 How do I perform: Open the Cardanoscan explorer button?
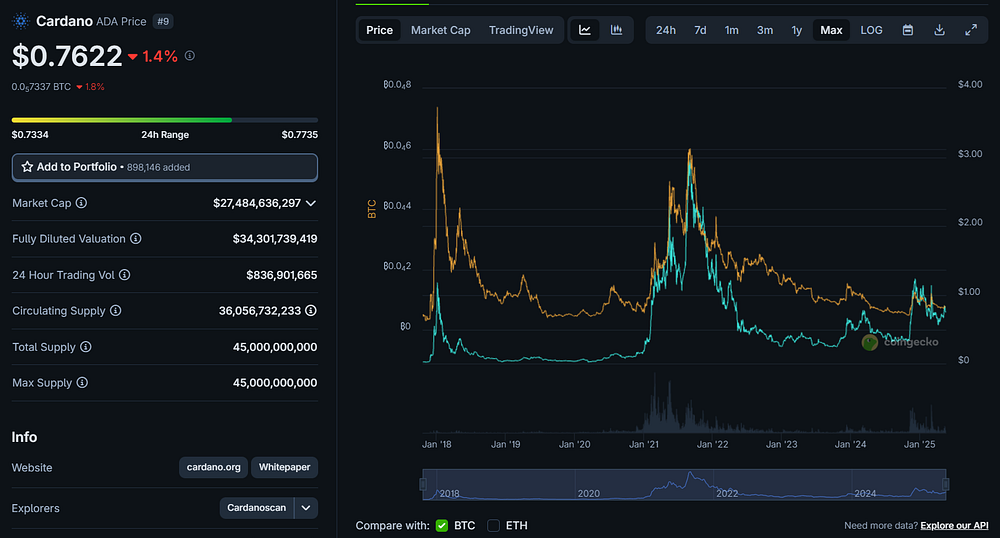point(256,508)
